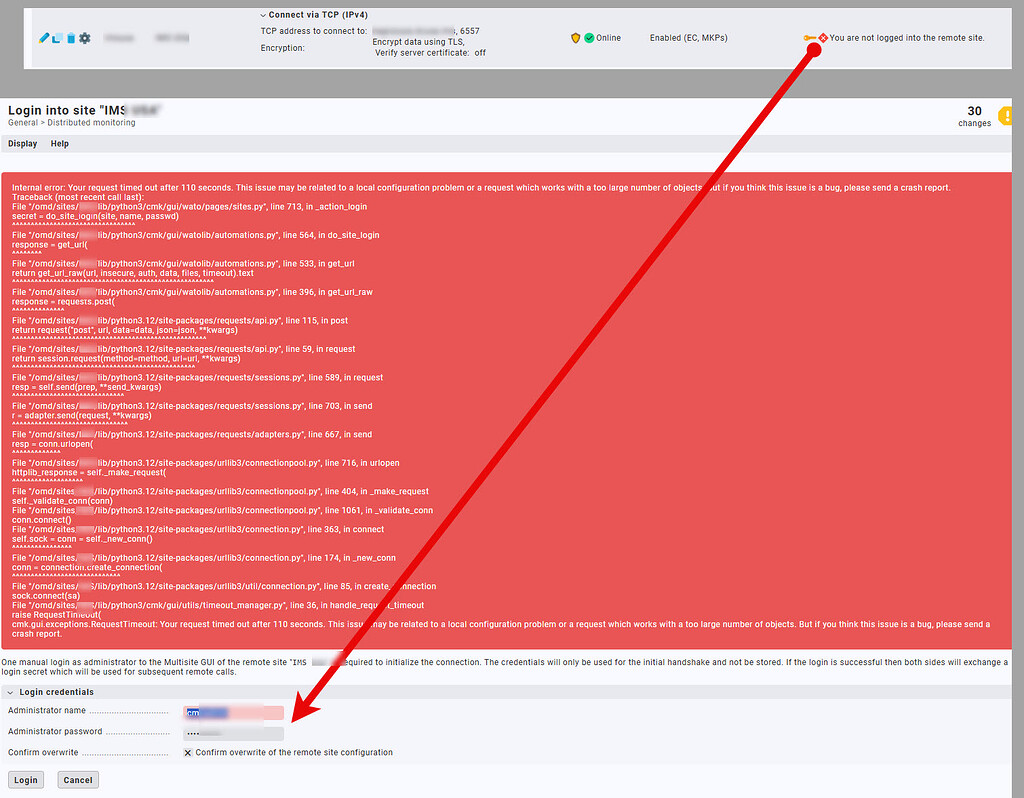Image resolution: width=1024 pixels, height=798 pixels.
Task: Click the trash delete site icon
Action: pos(70,38)
